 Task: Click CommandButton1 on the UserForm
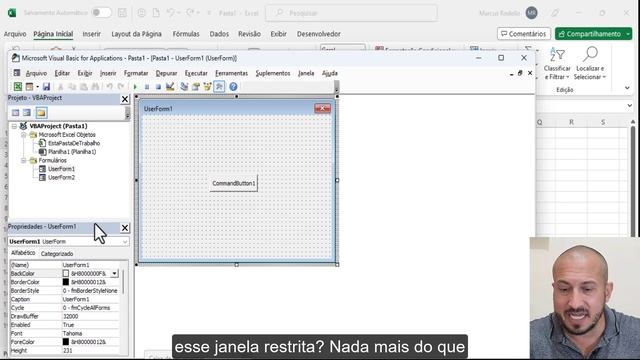234,184
